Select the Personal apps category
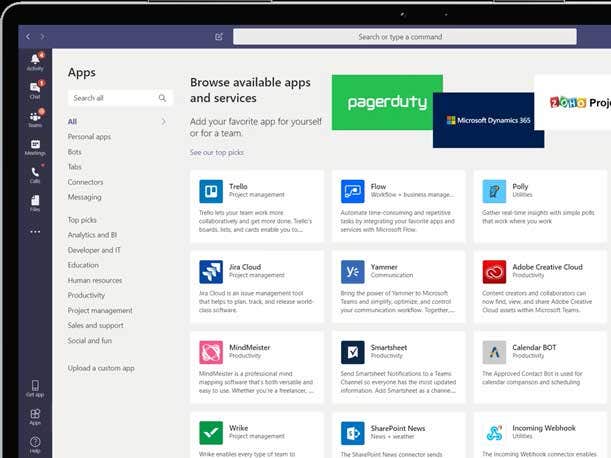 (89, 136)
